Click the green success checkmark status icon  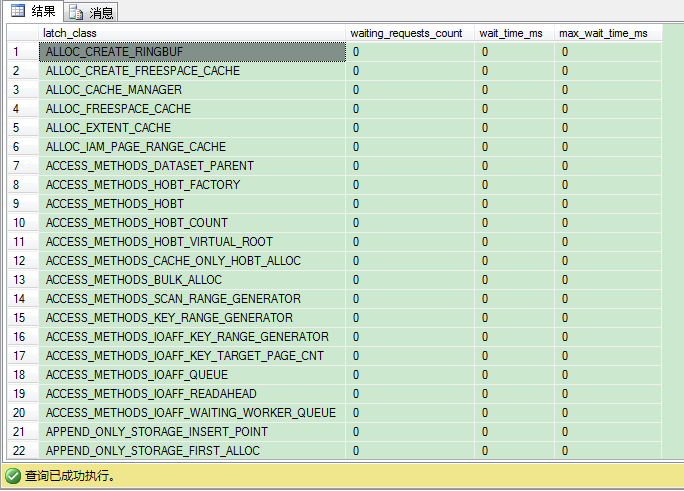12,476
